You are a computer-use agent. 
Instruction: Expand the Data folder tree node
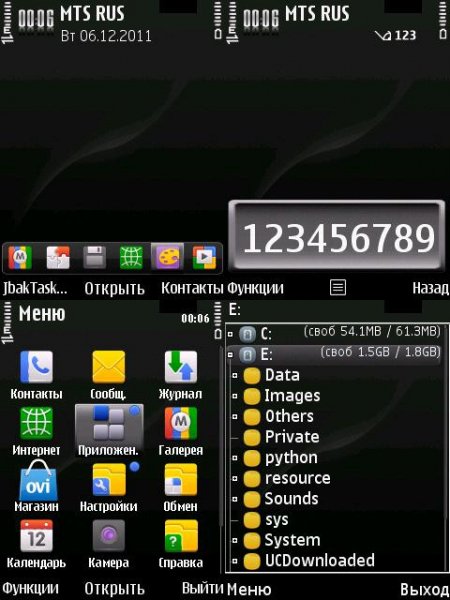(x=235, y=376)
